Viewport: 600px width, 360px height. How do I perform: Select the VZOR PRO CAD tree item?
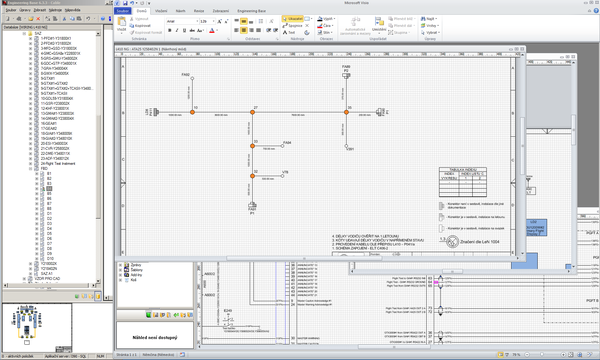(47, 279)
